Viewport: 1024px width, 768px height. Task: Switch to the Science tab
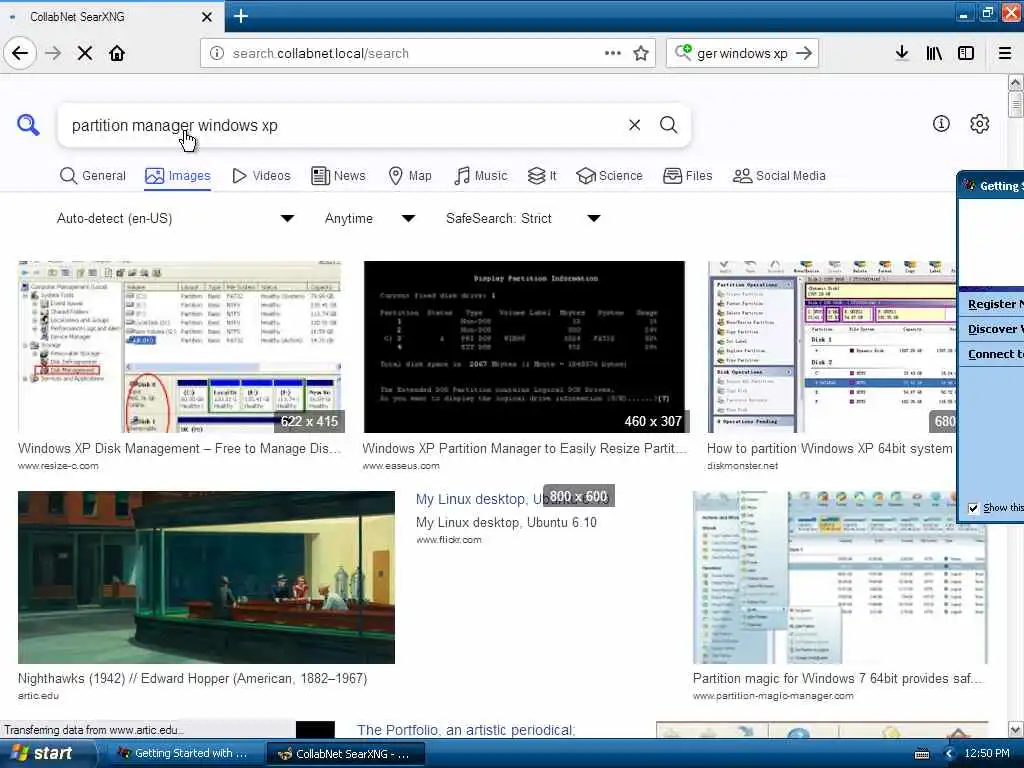point(609,176)
